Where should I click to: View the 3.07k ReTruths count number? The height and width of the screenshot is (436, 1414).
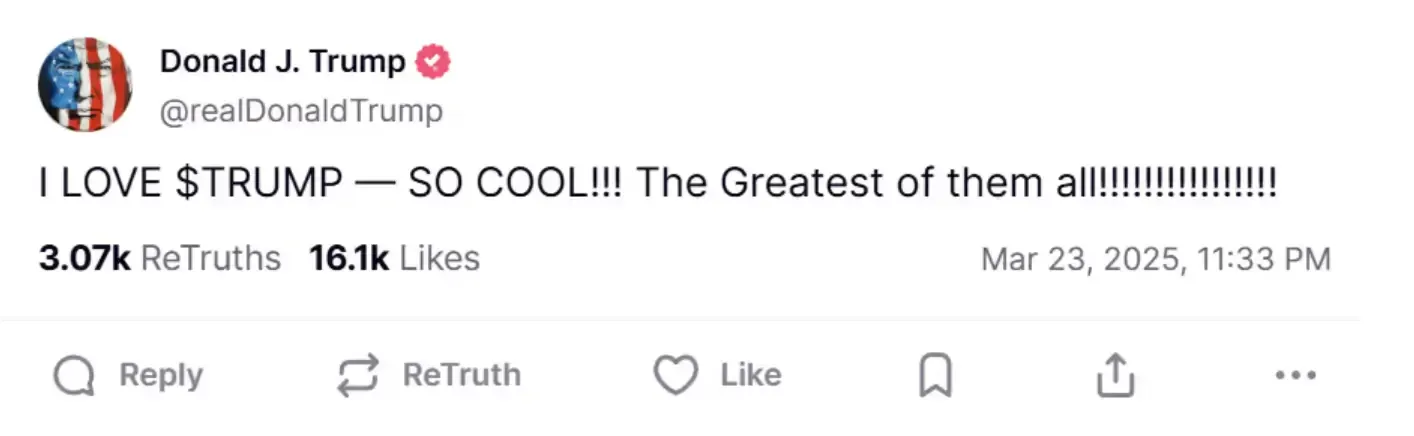click(x=84, y=259)
